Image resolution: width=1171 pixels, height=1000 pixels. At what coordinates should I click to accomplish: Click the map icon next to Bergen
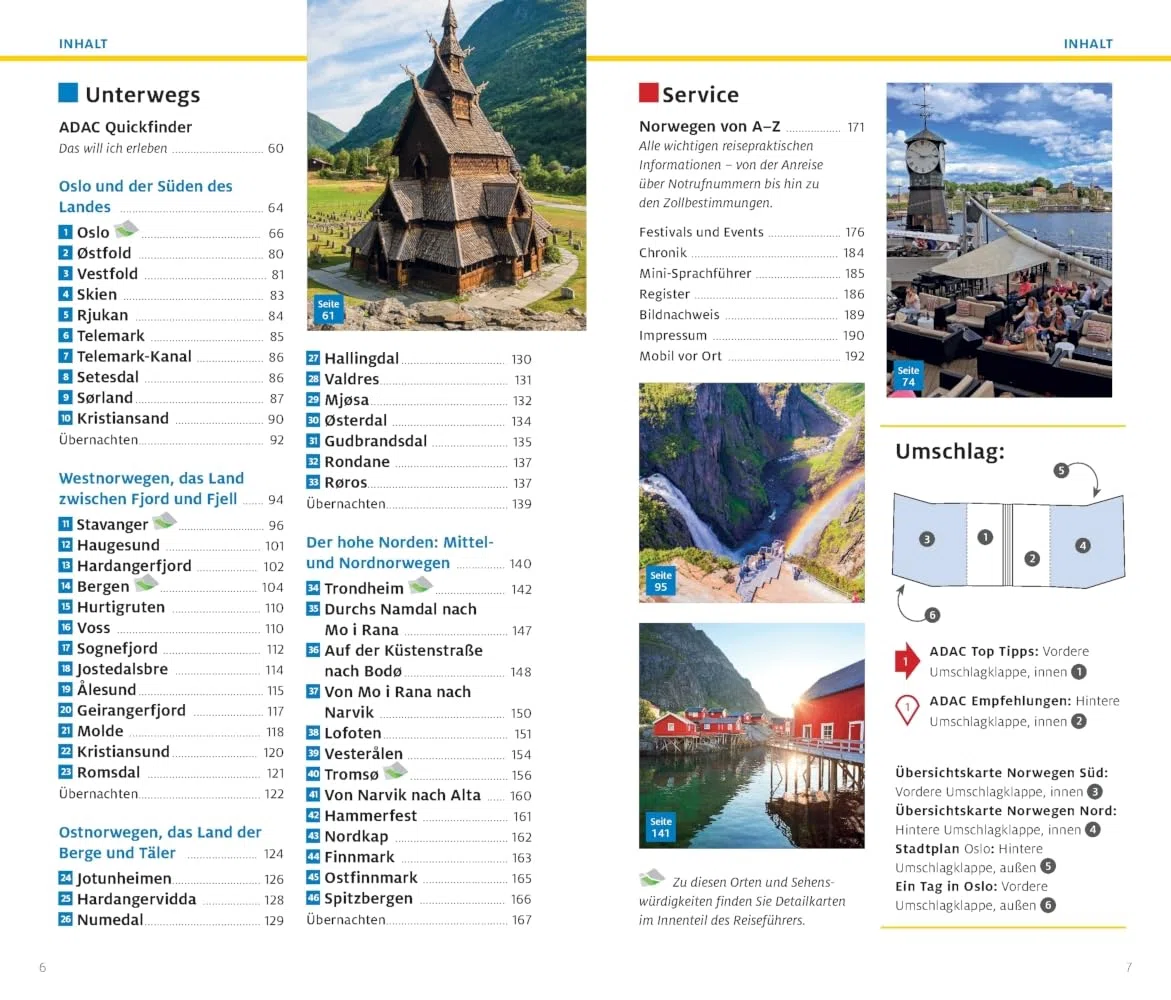click(146, 583)
